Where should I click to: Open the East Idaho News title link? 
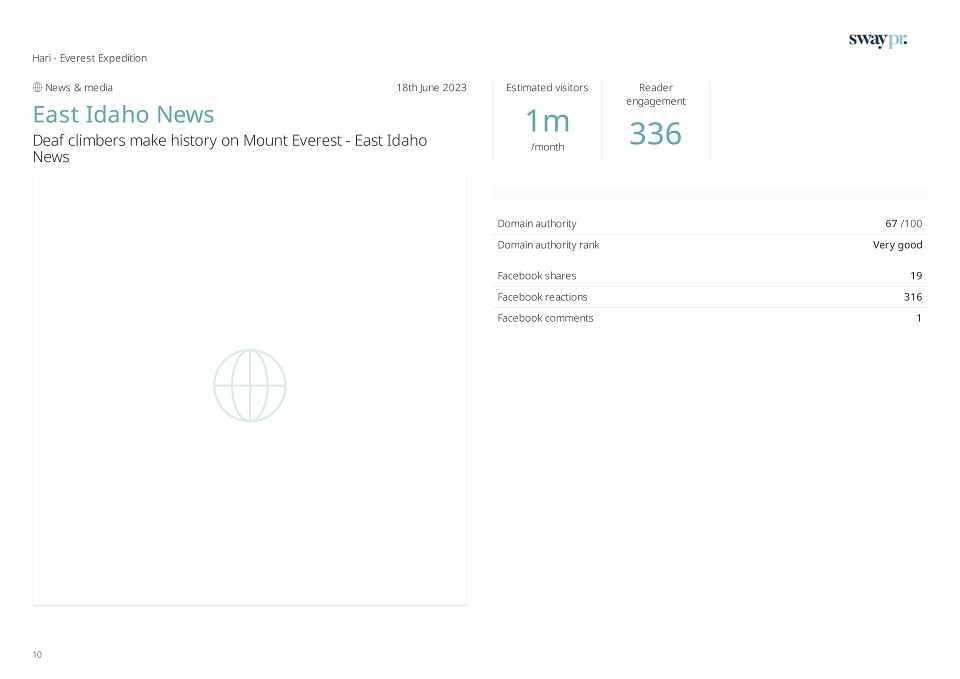point(123,114)
